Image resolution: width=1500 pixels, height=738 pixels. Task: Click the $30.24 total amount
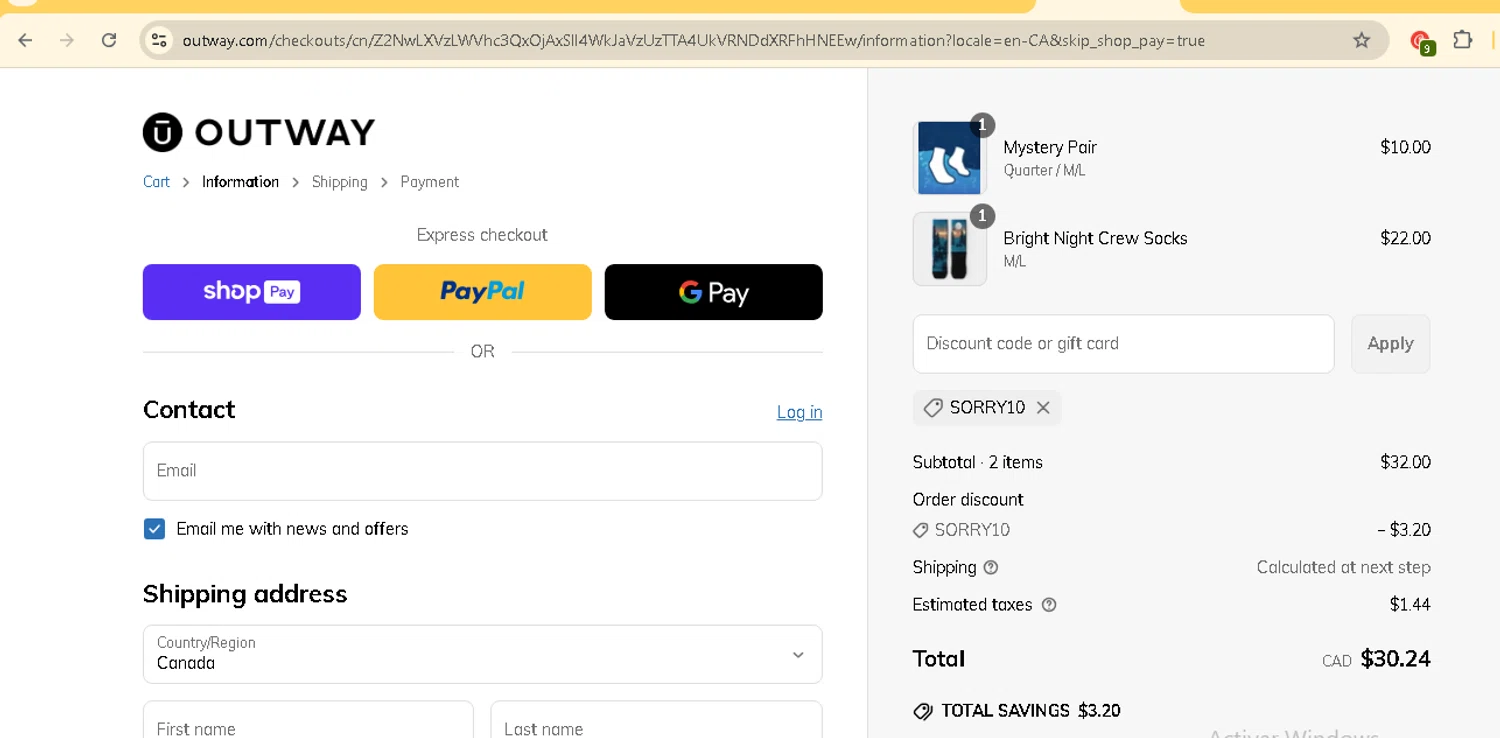click(1395, 659)
